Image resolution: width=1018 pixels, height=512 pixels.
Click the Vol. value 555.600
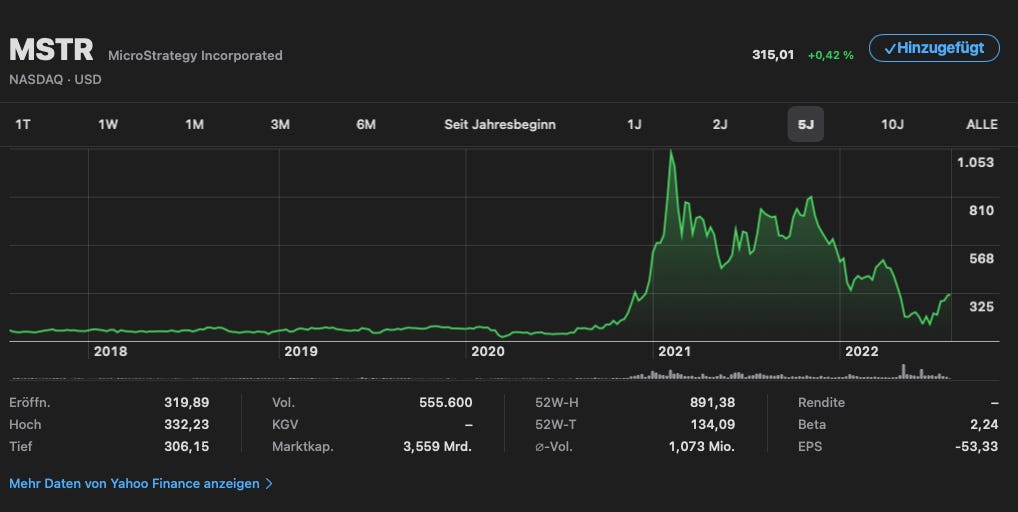coord(445,402)
